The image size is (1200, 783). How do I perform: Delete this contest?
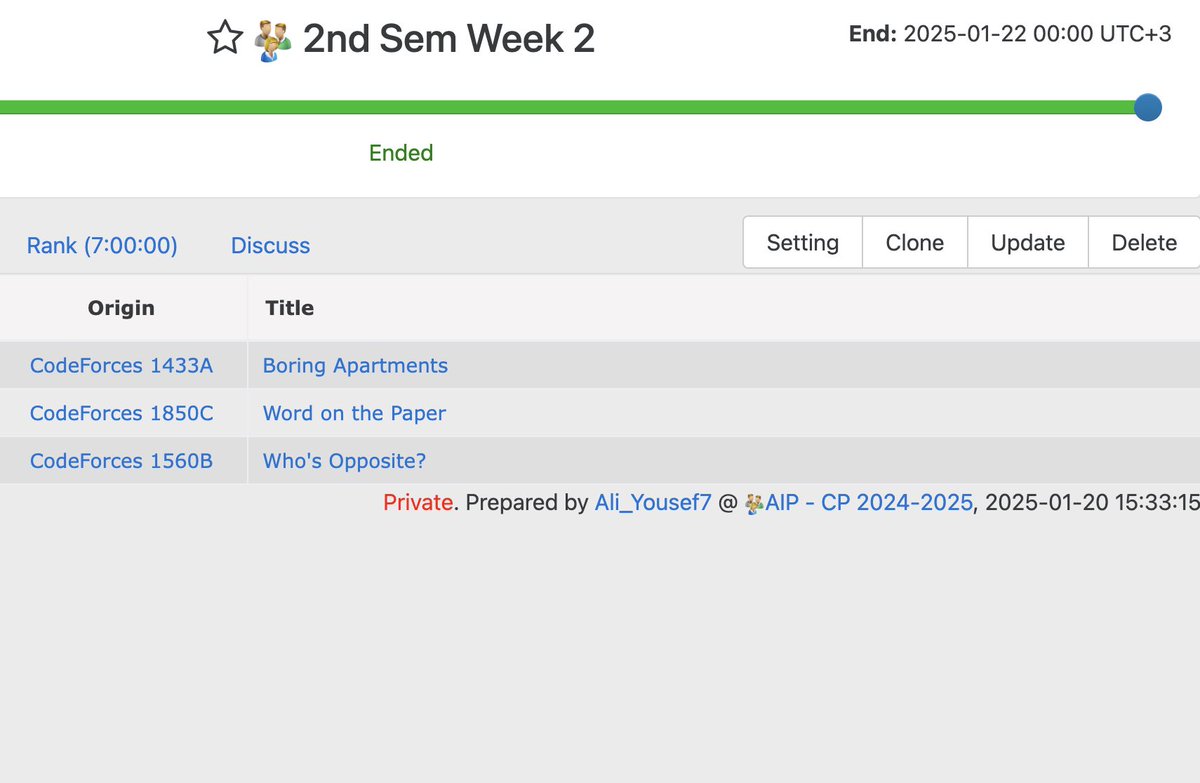pyautogui.click(x=1144, y=243)
